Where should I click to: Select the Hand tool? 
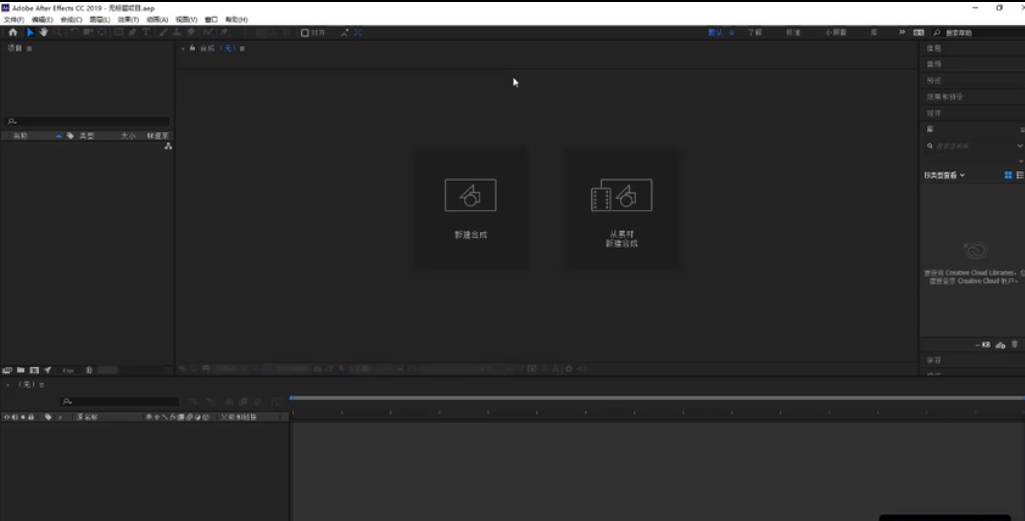click(44, 32)
